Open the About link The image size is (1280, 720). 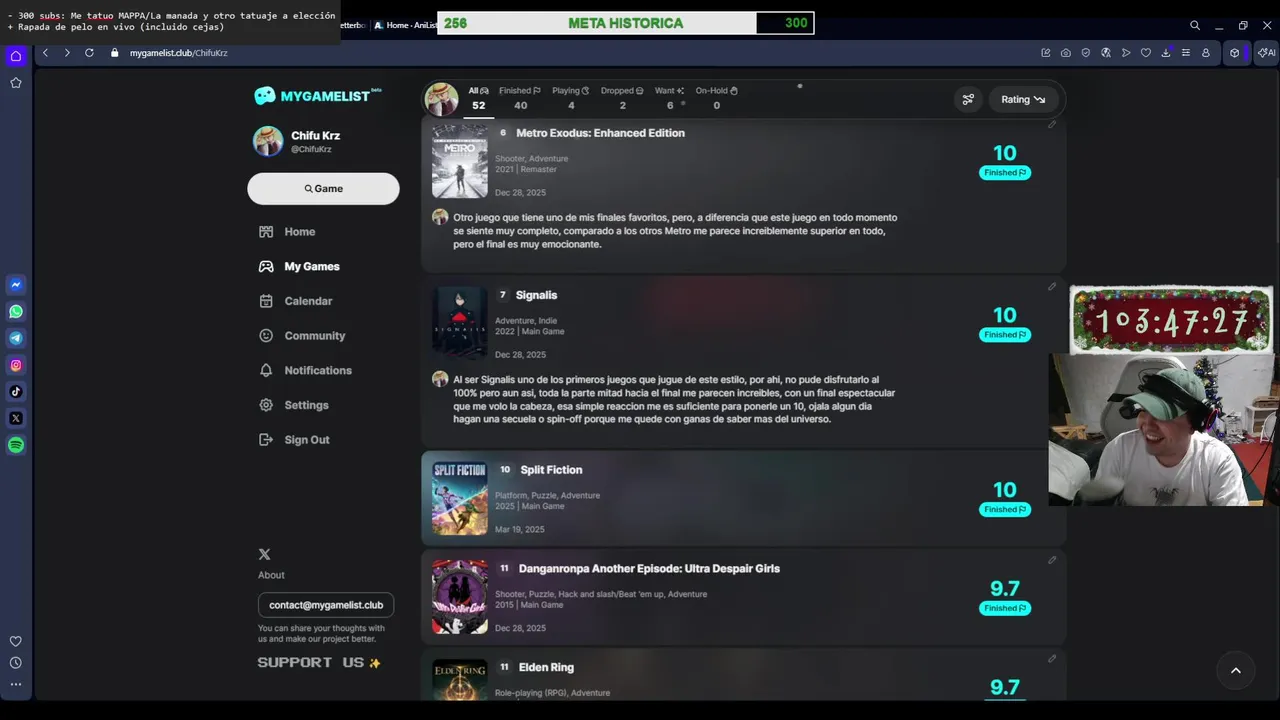(271, 575)
